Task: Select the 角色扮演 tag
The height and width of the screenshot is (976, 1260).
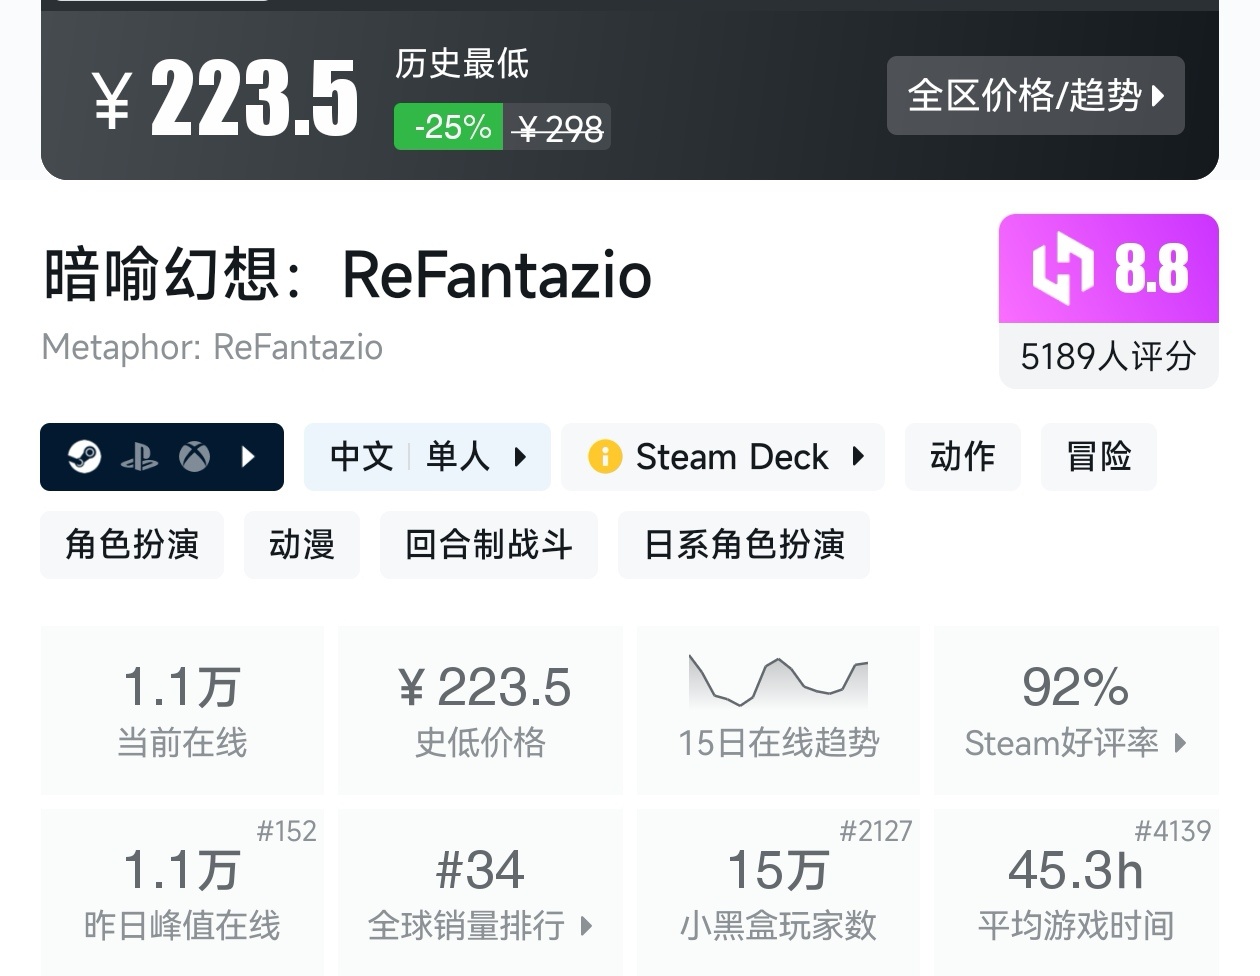Action: pyautogui.click(x=132, y=545)
